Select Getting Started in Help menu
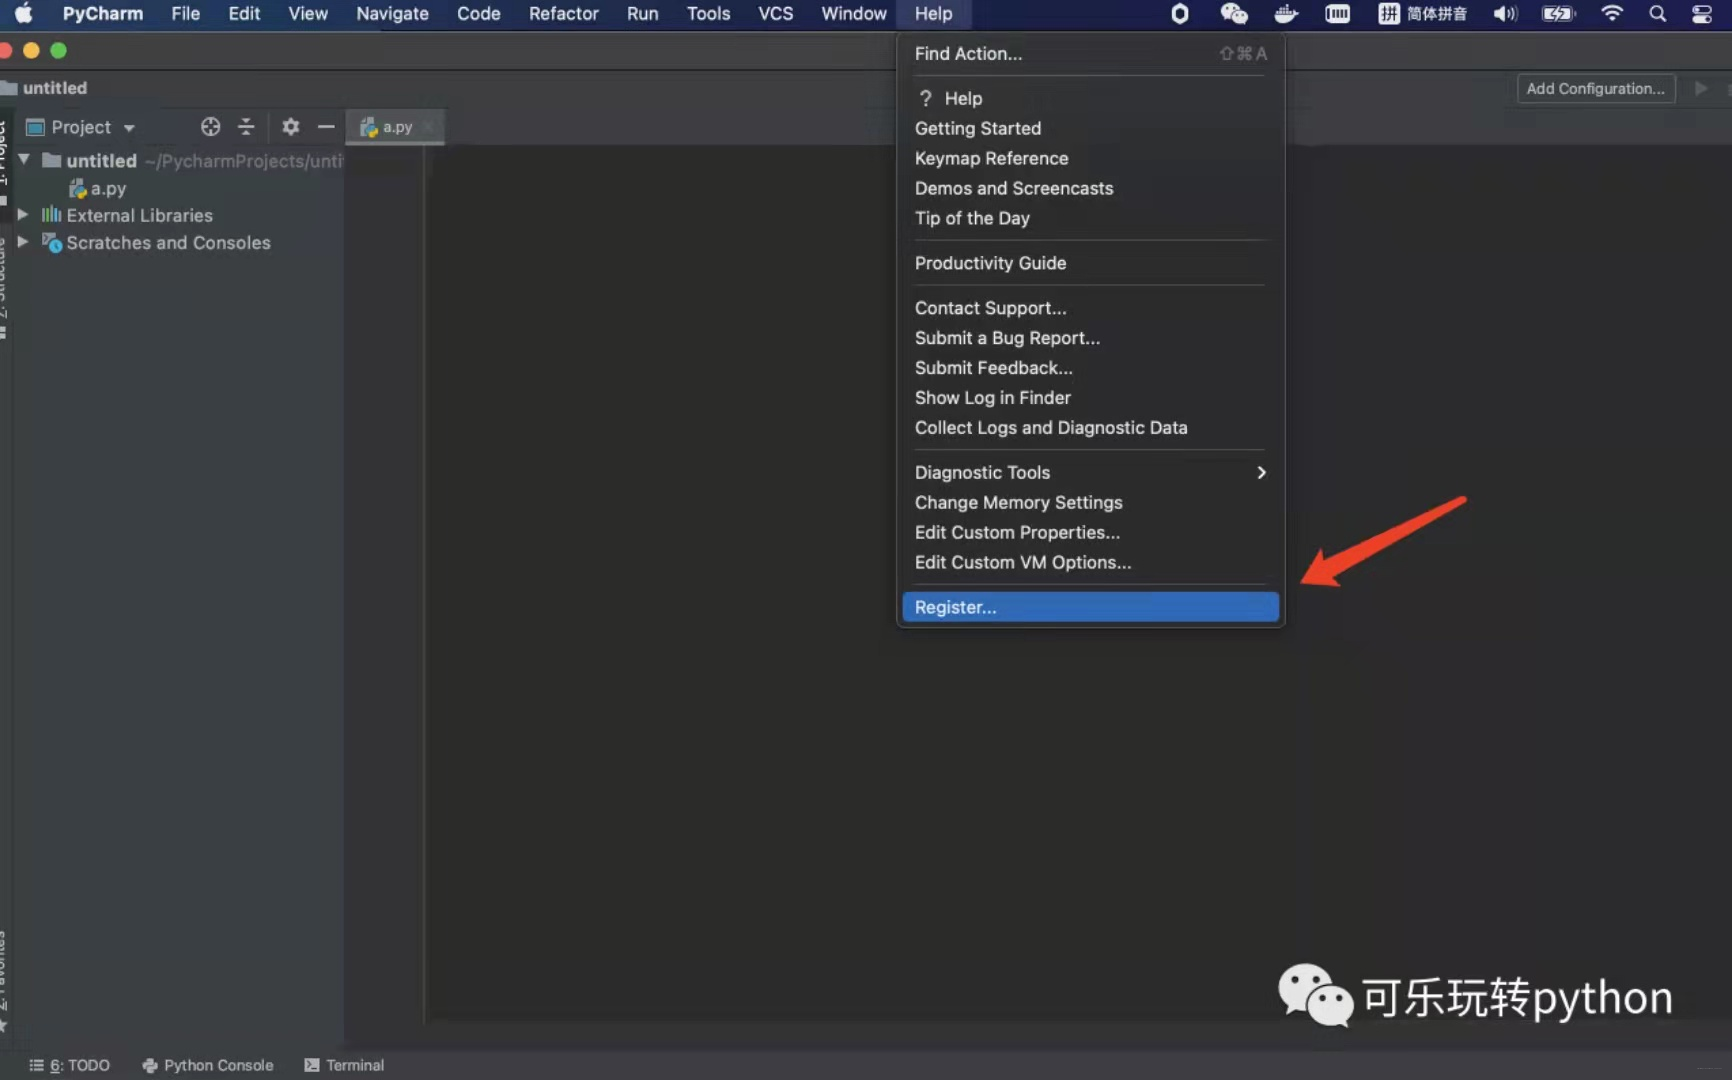Viewport: 1732px width, 1080px height. tap(1090, 128)
